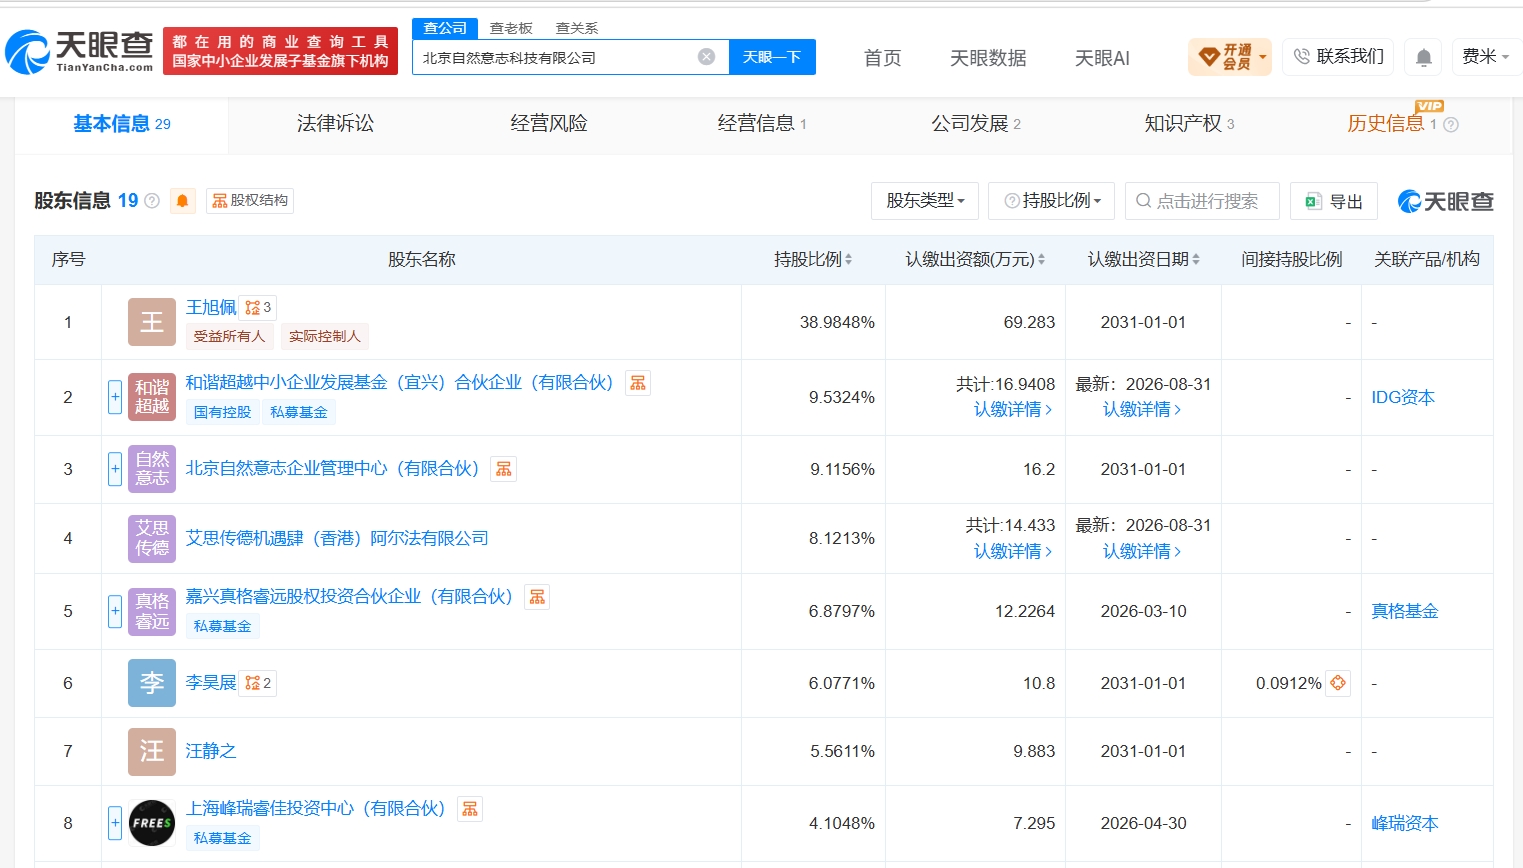Image resolution: width=1523 pixels, height=868 pixels.
Task: Click the orange shareholder alert bell icon
Action: (x=182, y=201)
